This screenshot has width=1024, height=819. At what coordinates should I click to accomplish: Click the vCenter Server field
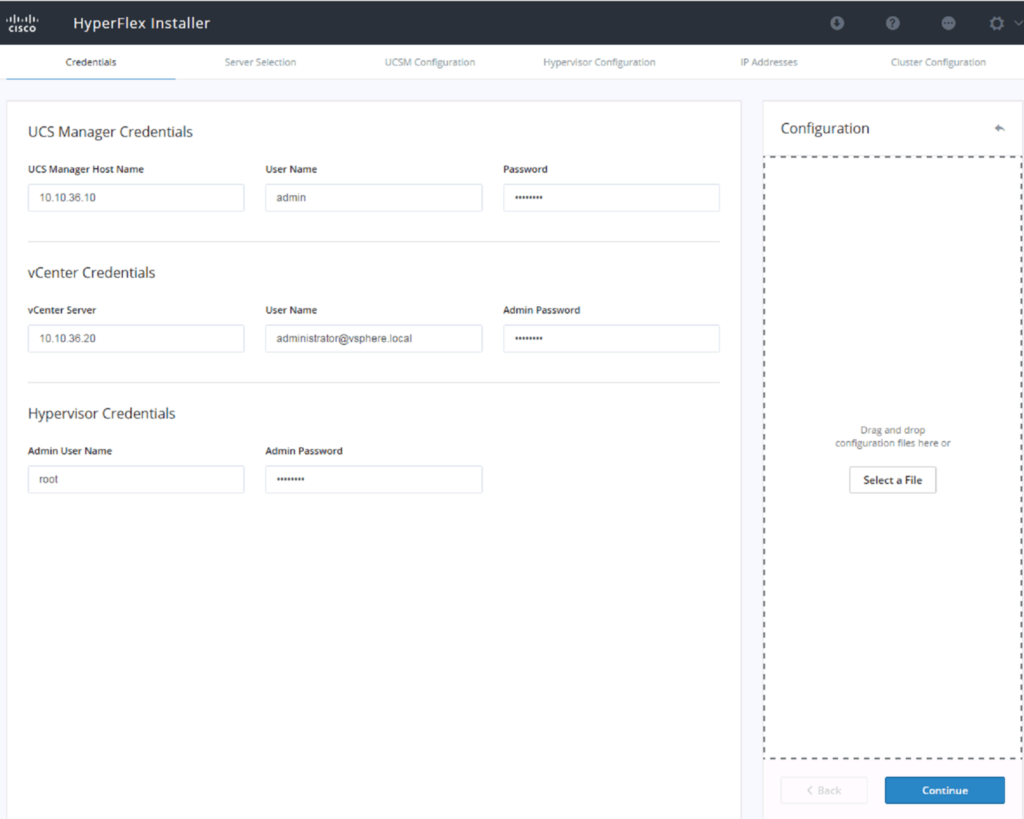(x=136, y=338)
